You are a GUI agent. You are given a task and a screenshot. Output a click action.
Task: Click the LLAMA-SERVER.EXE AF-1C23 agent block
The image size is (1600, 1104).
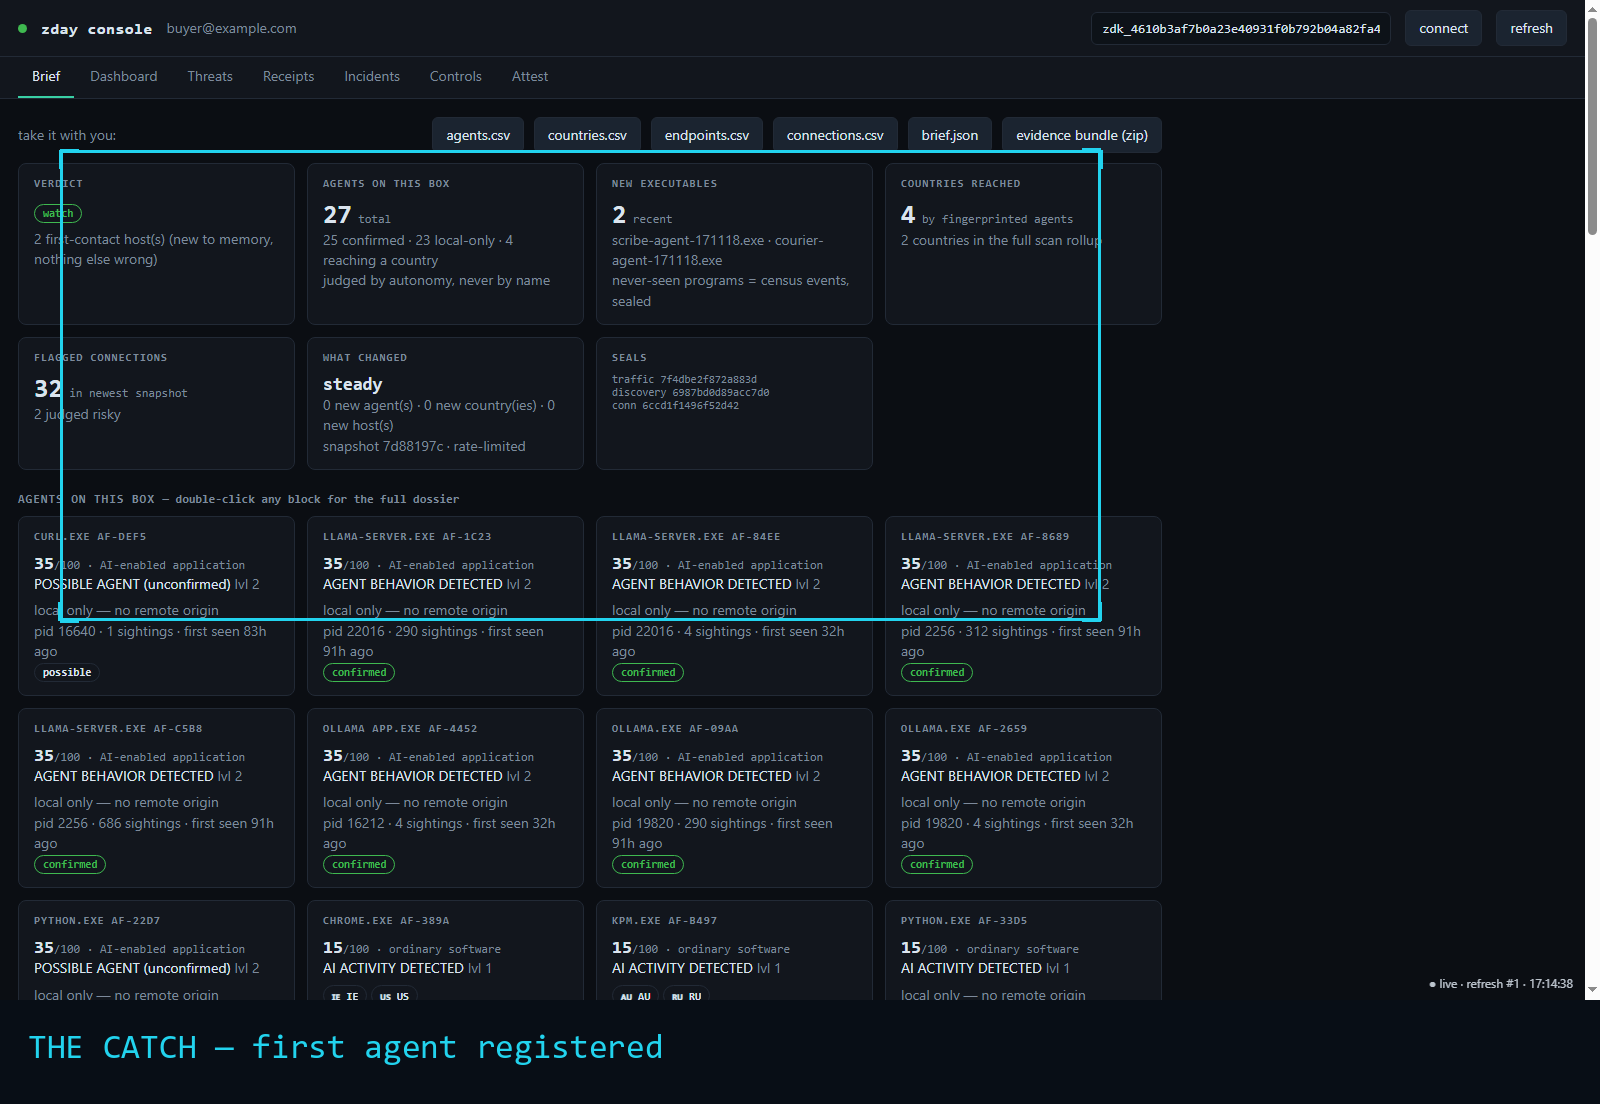point(445,606)
